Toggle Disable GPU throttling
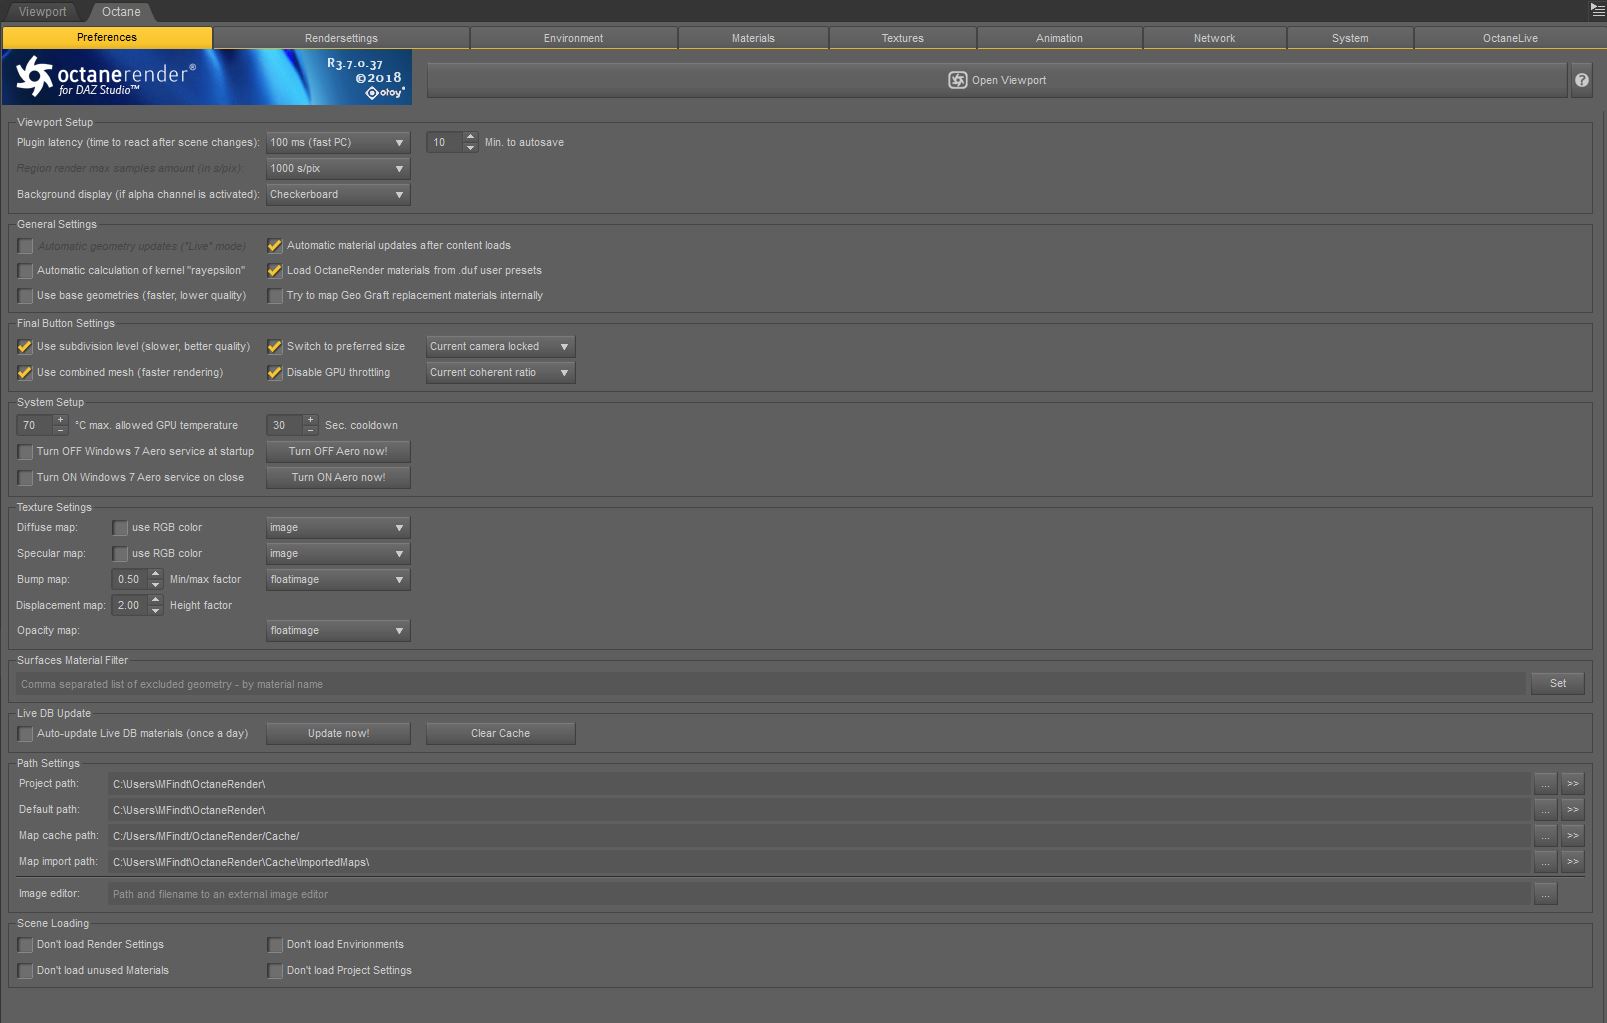Viewport: 1607px width, 1023px height. pyautogui.click(x=275, y=373)
